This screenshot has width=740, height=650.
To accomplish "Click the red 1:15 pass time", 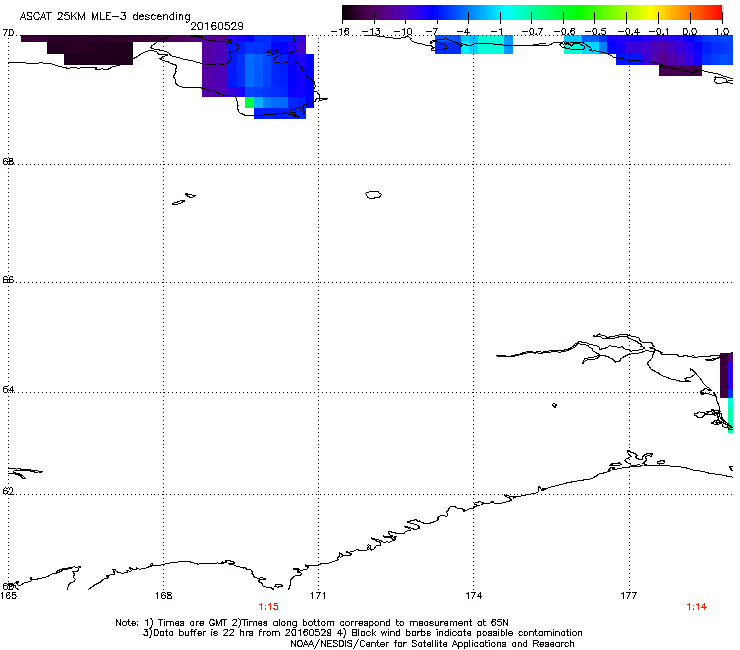I will point(269,607).
